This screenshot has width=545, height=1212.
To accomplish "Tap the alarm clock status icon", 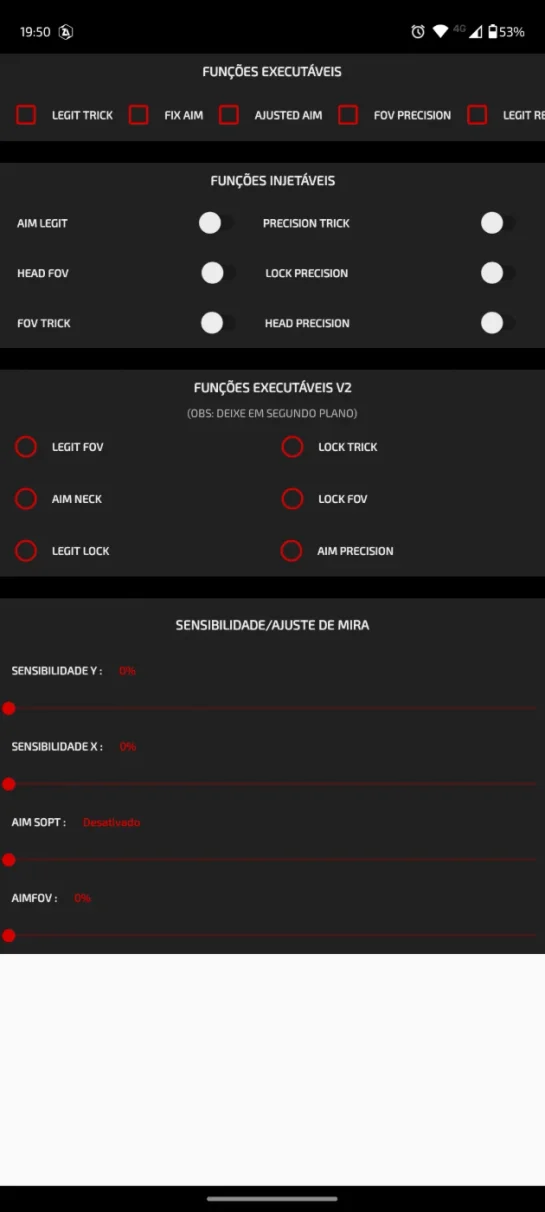I will click(418, 32).
